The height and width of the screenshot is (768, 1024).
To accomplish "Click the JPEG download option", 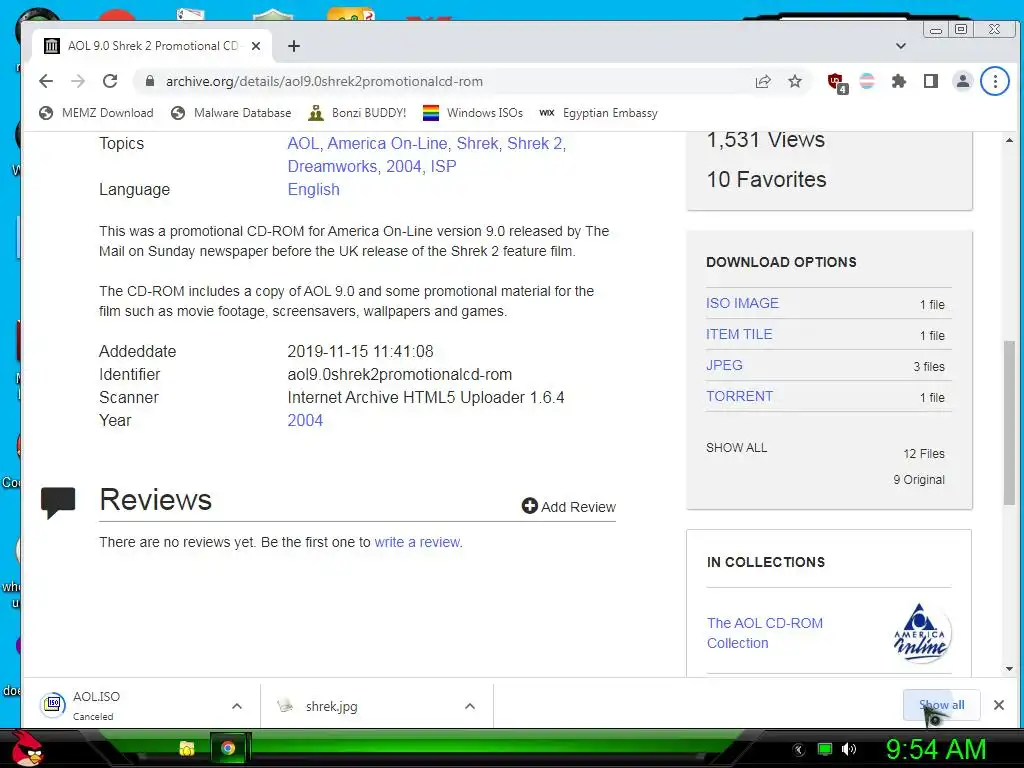I will [724, 365].
